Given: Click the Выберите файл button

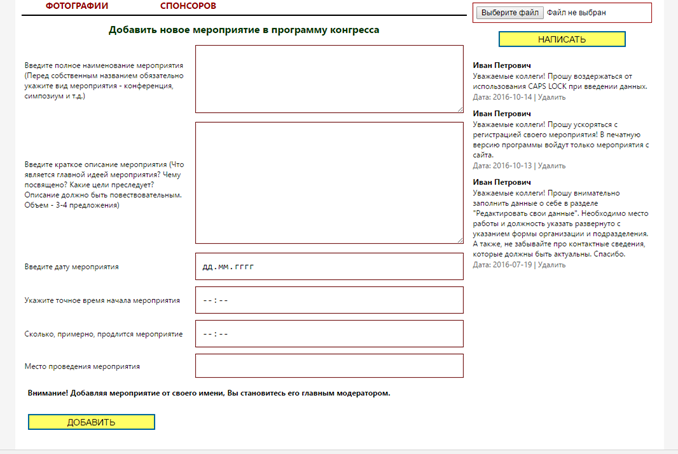Looking at the screenshot, I should coord(510,13).
